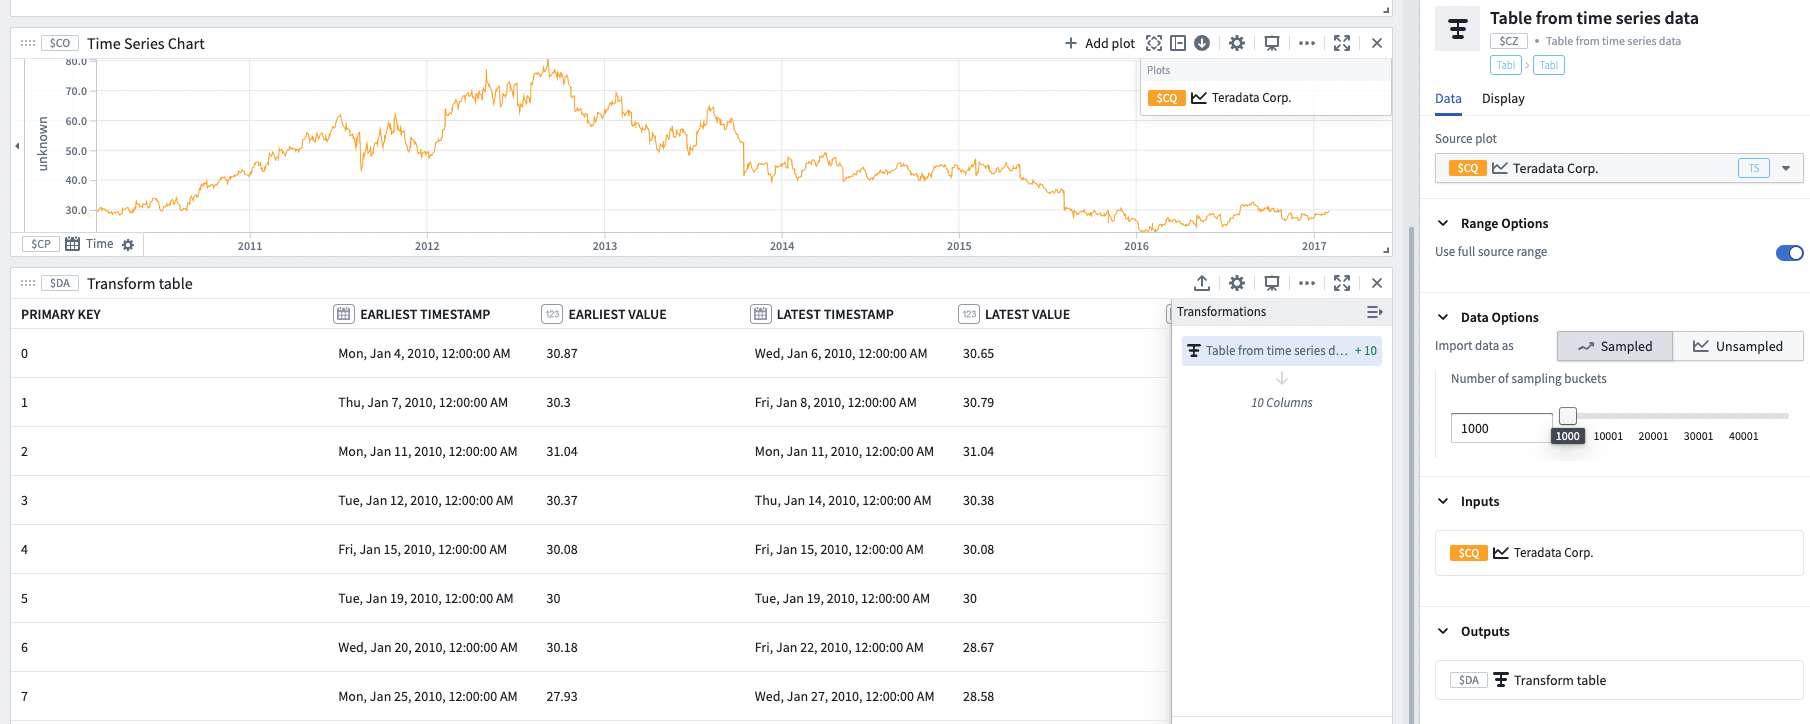
Task: Click presentation icon in Time Series Chart header
Action: click(x=1272, y=43)
